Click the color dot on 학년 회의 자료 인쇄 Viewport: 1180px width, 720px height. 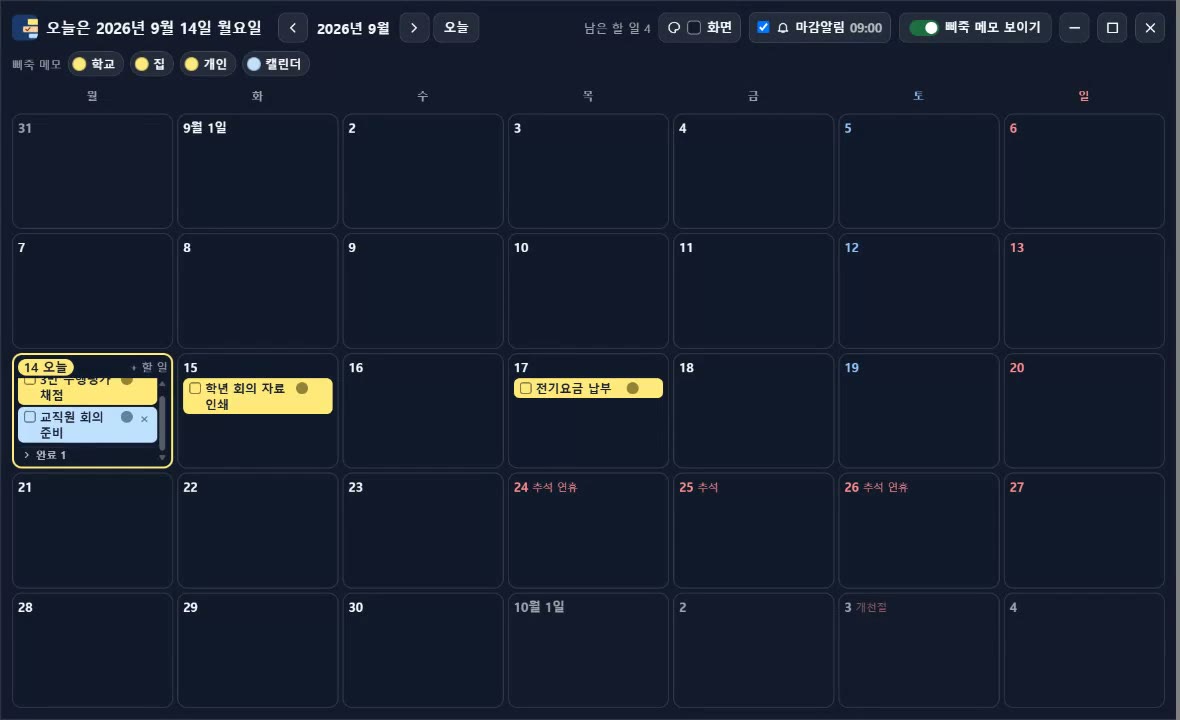[302, 388]
